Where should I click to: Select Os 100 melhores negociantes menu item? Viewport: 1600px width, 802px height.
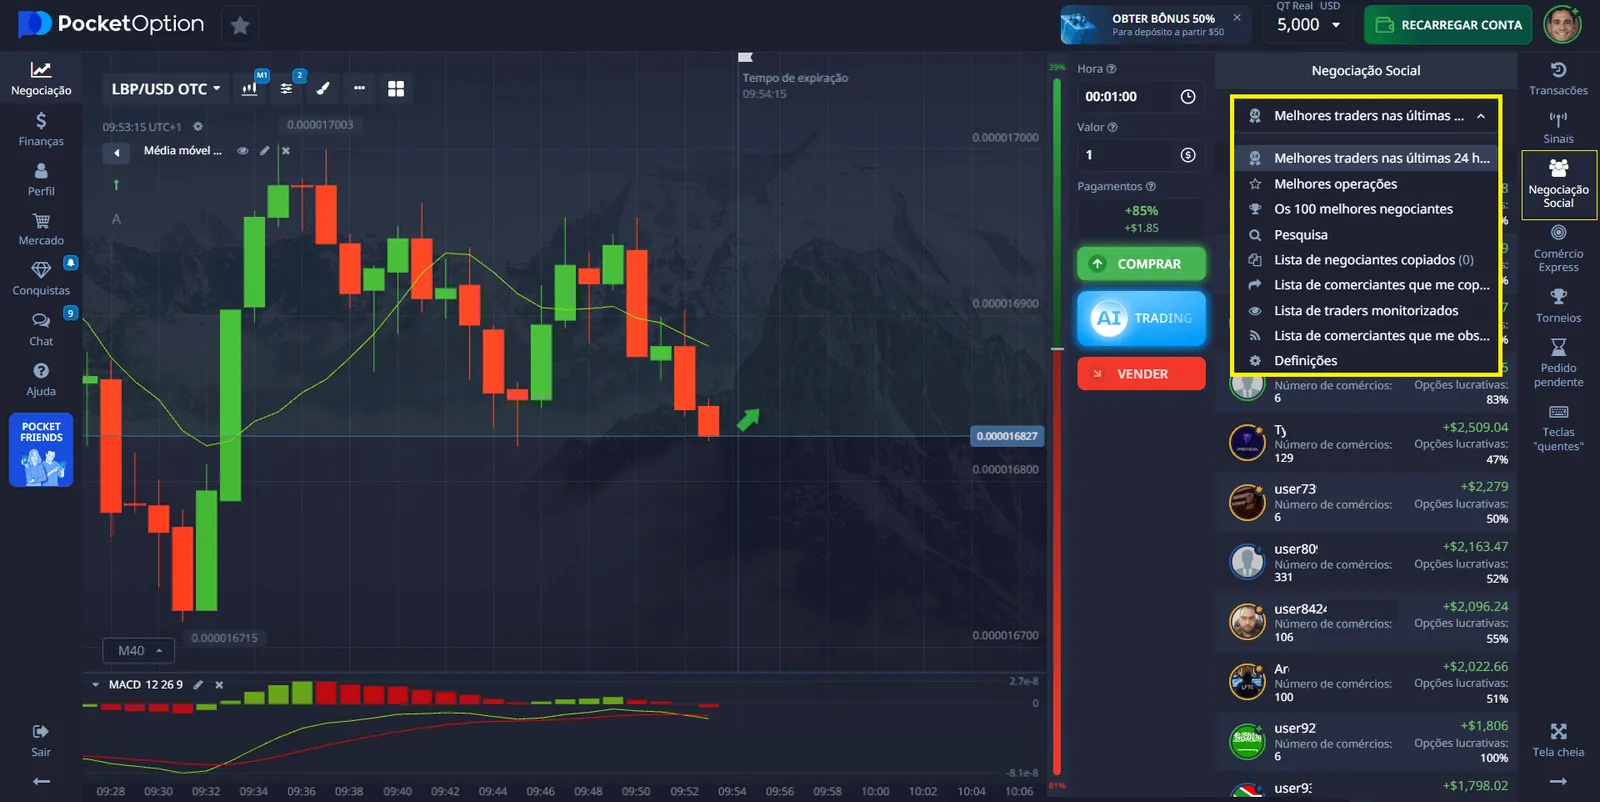(1363, 209)
